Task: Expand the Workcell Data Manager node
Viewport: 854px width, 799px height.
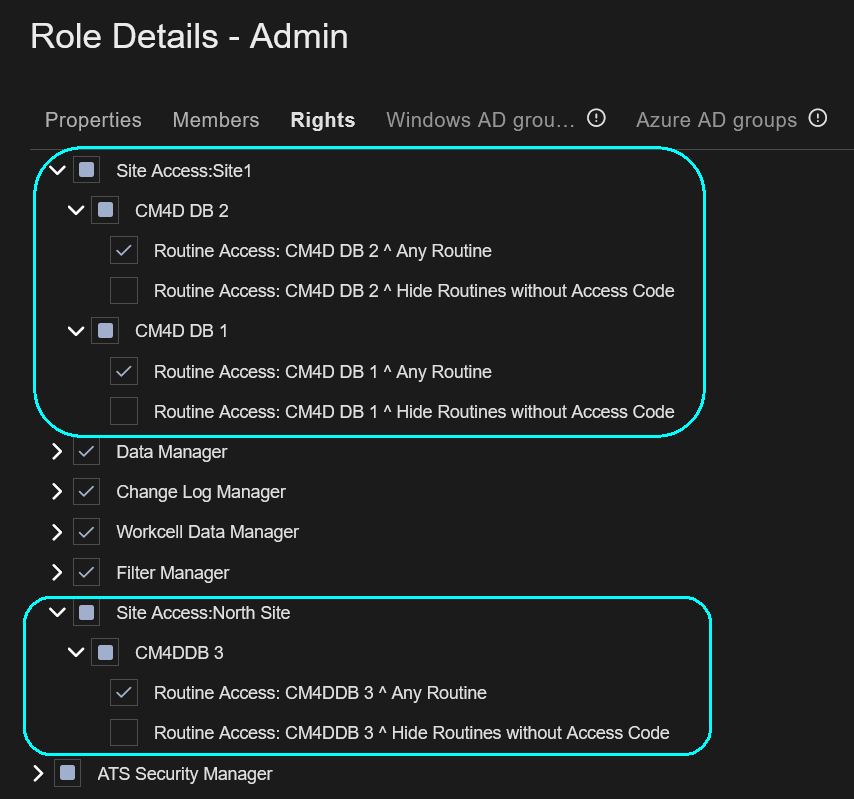Action: coord(57,532)
